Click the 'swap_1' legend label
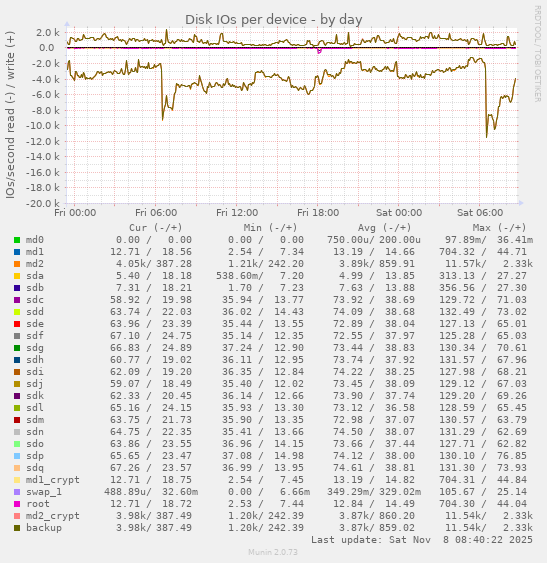This screenshot has height=563, width=547. point(44,492)
